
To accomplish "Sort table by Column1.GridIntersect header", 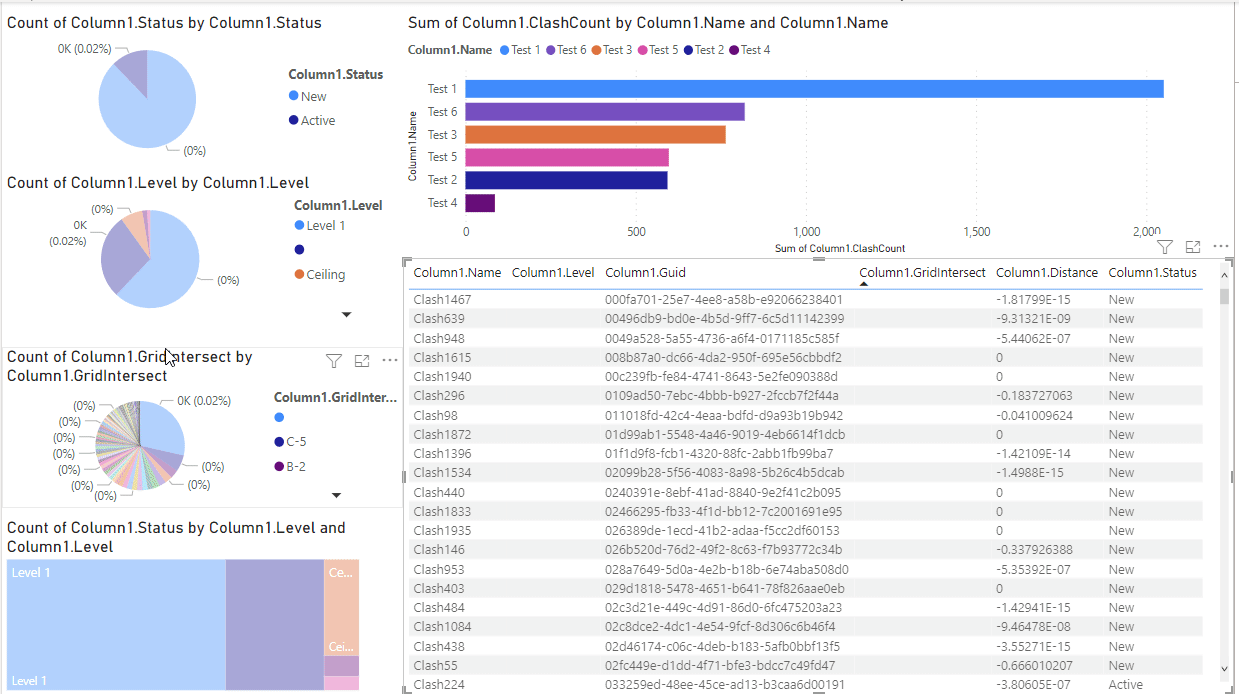I will pyautogui.click(x=922, y=272).
